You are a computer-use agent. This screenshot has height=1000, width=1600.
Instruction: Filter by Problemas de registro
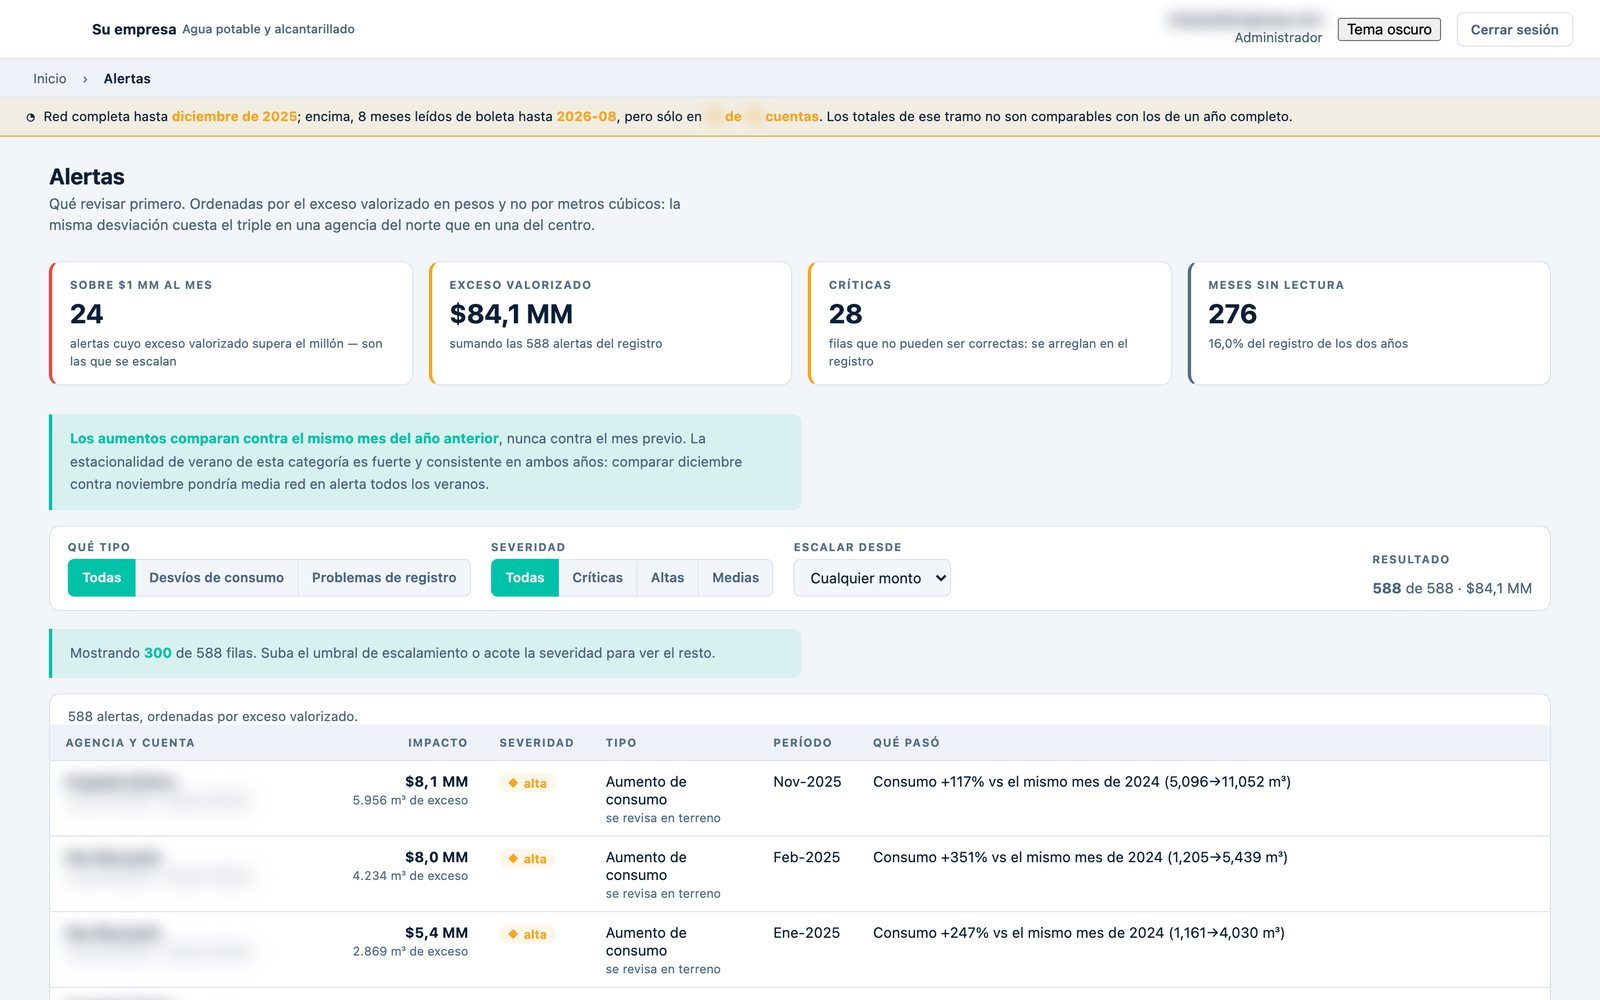click(x=384, y=578)
